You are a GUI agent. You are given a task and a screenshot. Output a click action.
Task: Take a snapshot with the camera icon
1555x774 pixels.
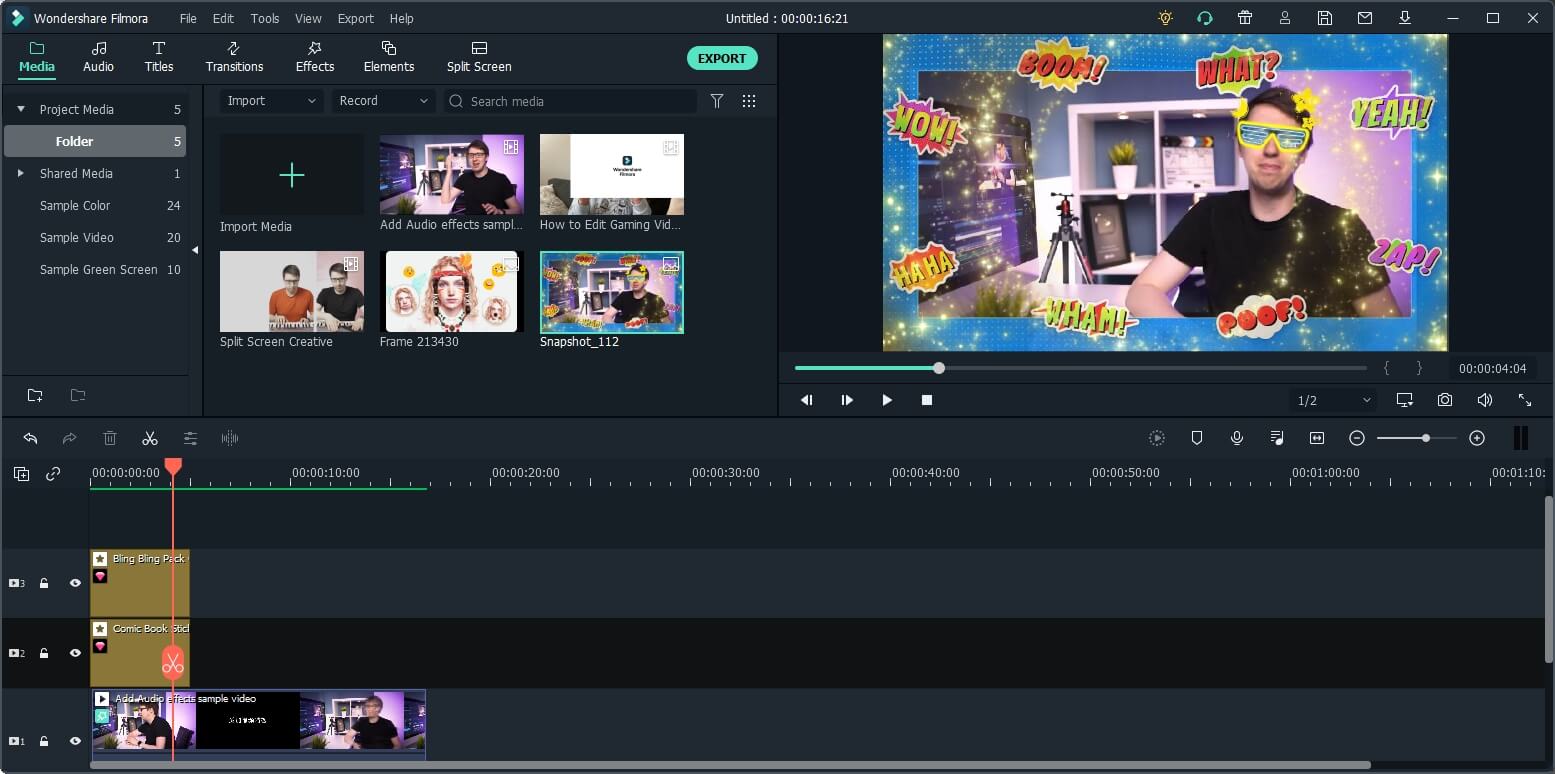click(x=1445, y=400)
